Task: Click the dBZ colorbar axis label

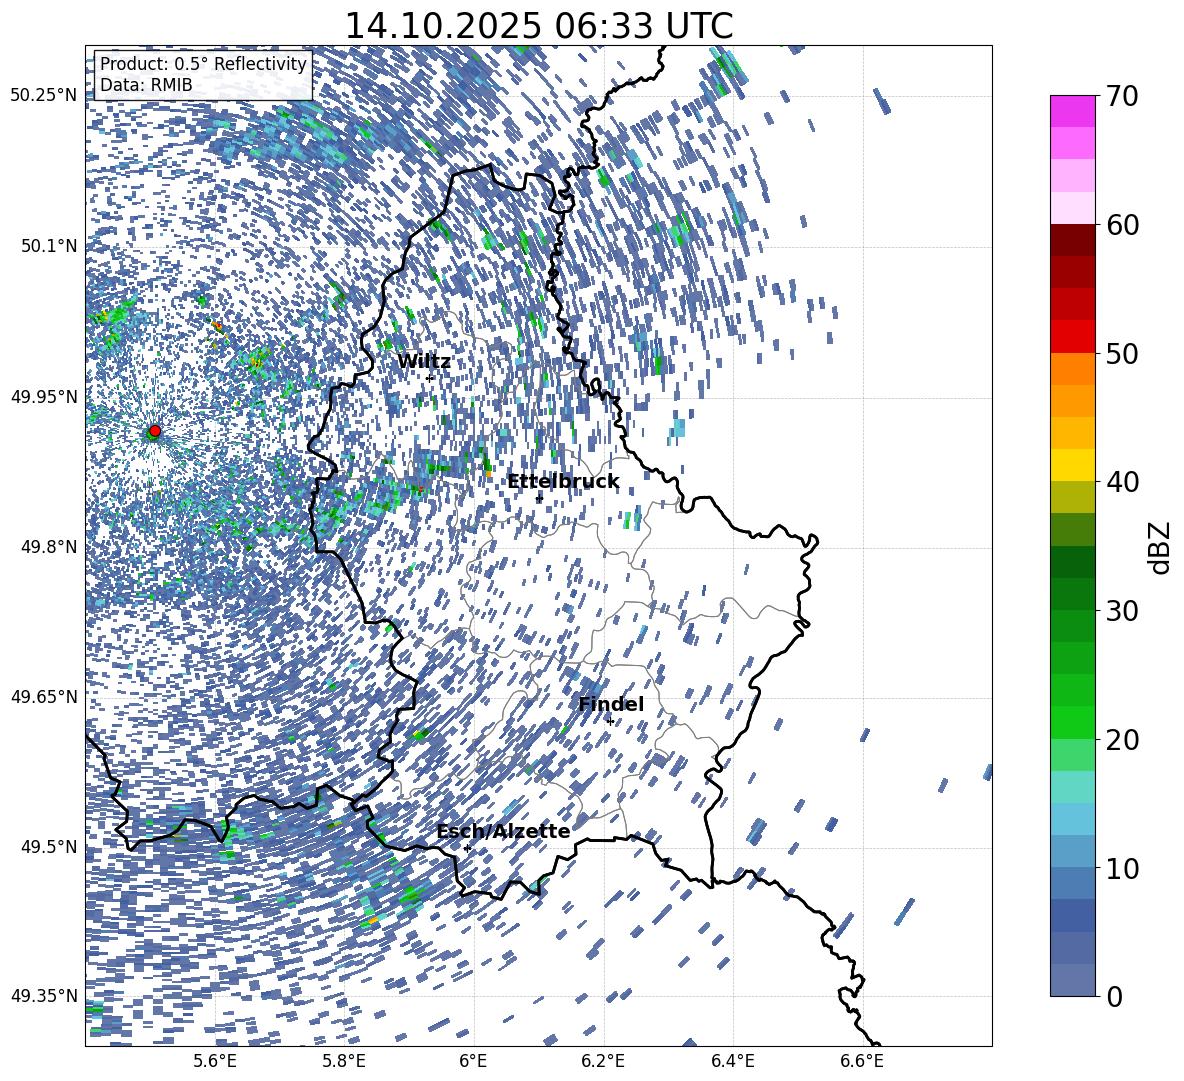Action: [1159, 547]
